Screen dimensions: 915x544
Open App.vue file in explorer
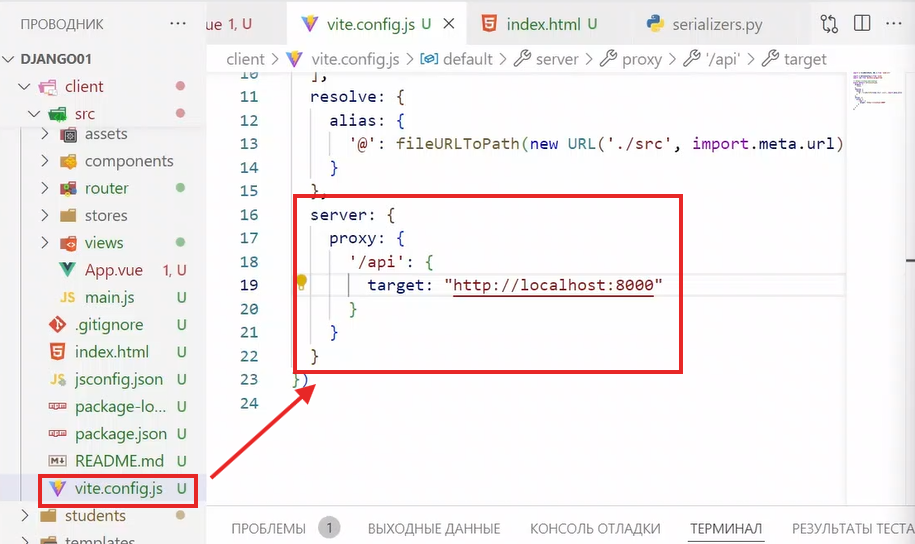tap(112, 270)
